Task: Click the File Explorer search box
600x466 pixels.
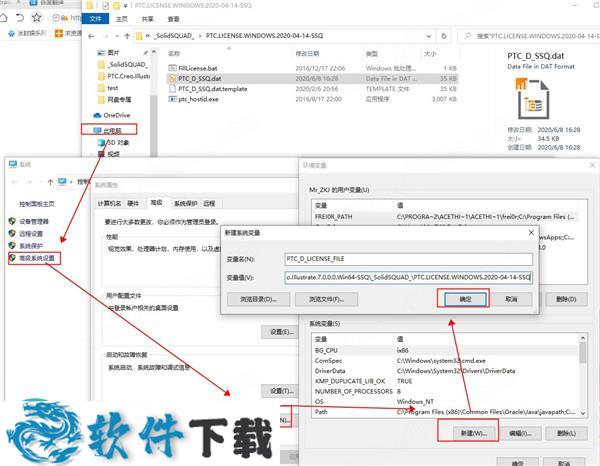Action: click(x=530, y=36)
